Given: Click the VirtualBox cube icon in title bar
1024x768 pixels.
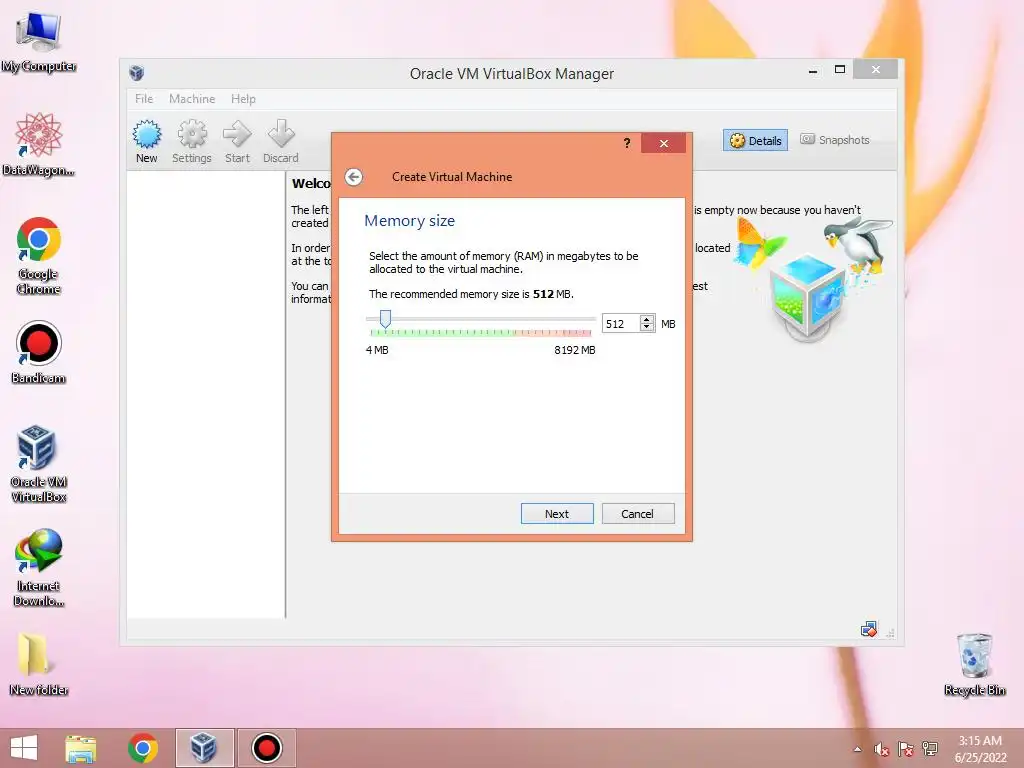Looking at the screenshot, I should click(136, 73).
